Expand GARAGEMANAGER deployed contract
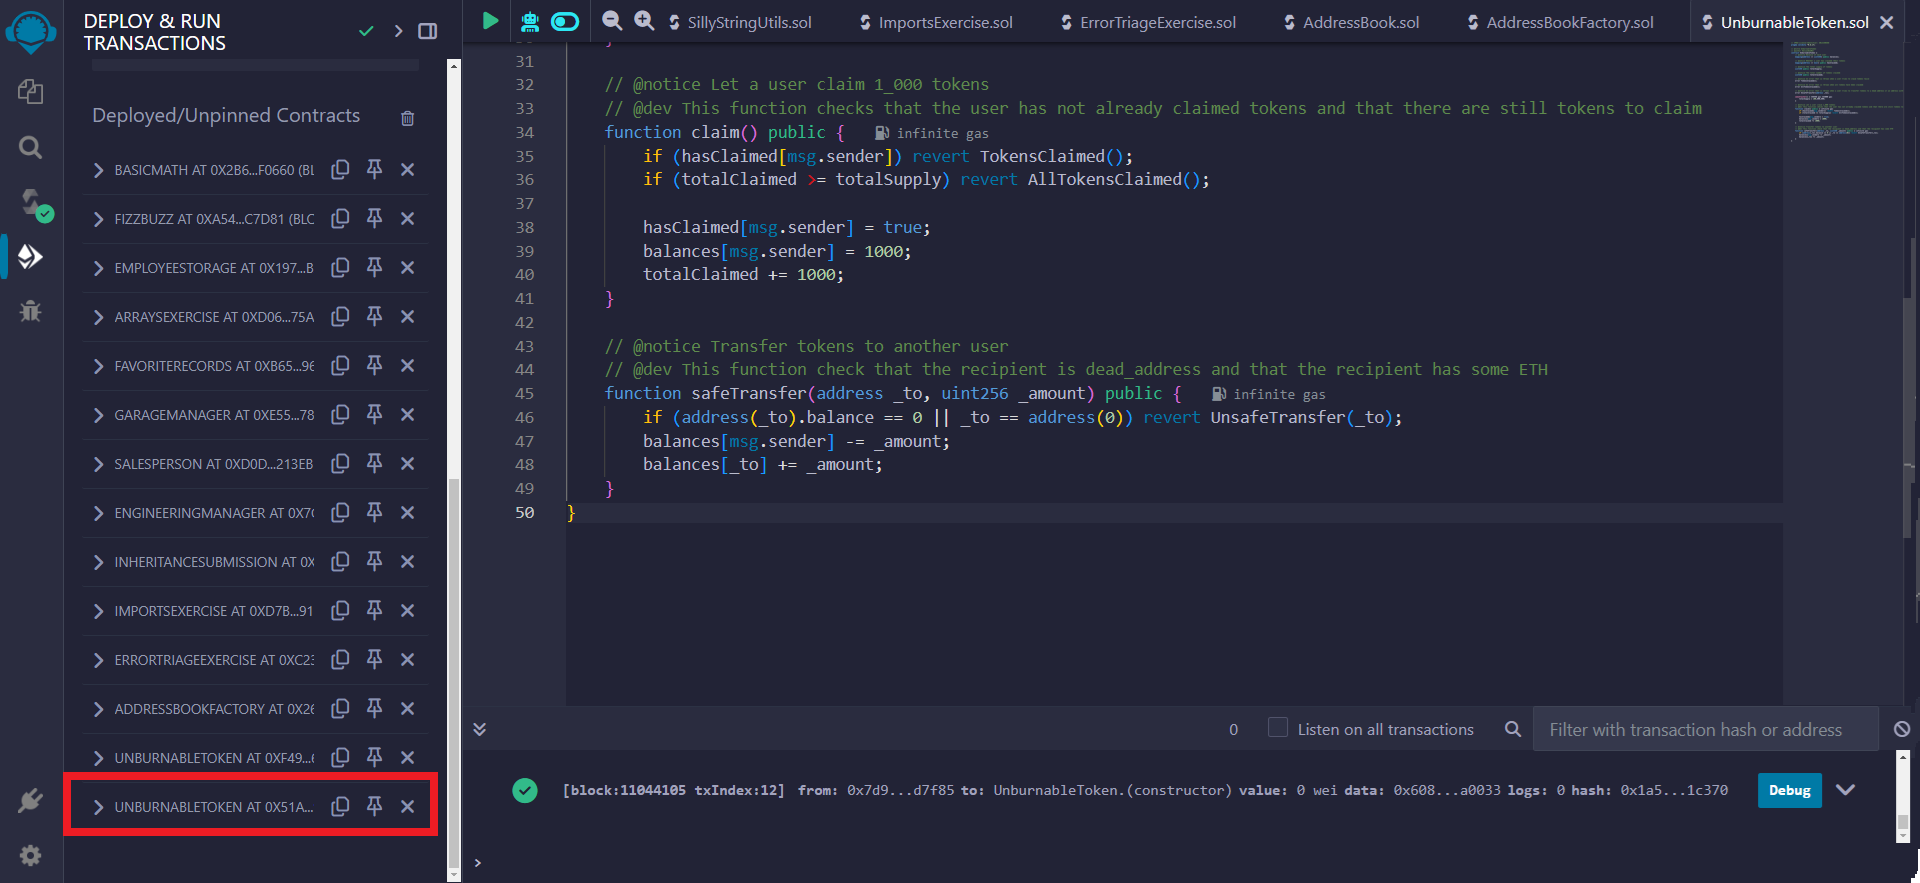This screenshot has width=1920, height=883. click(98, 415)
